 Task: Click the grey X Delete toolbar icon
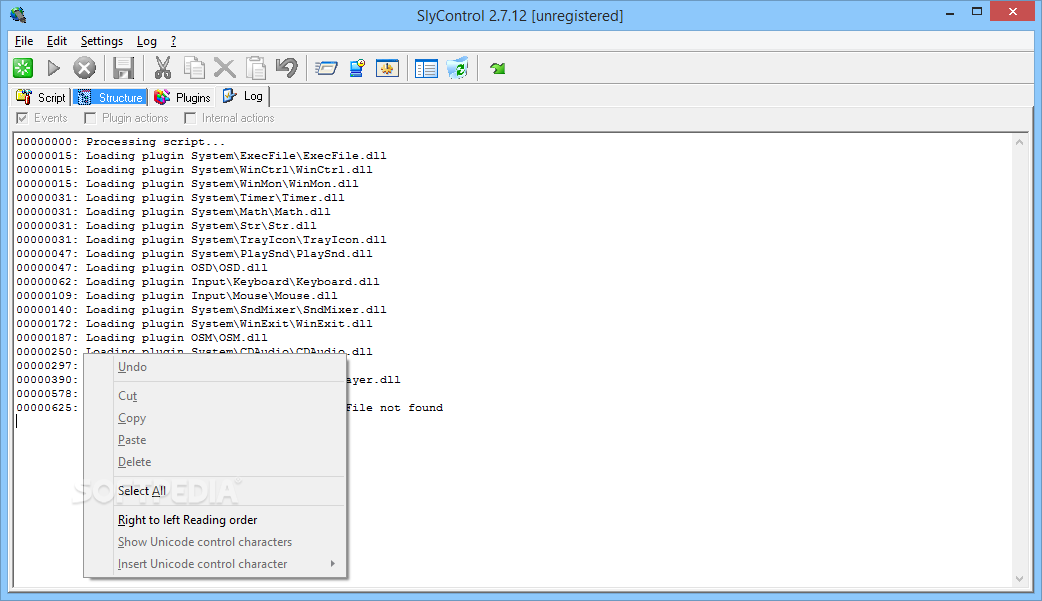(225, 68)
